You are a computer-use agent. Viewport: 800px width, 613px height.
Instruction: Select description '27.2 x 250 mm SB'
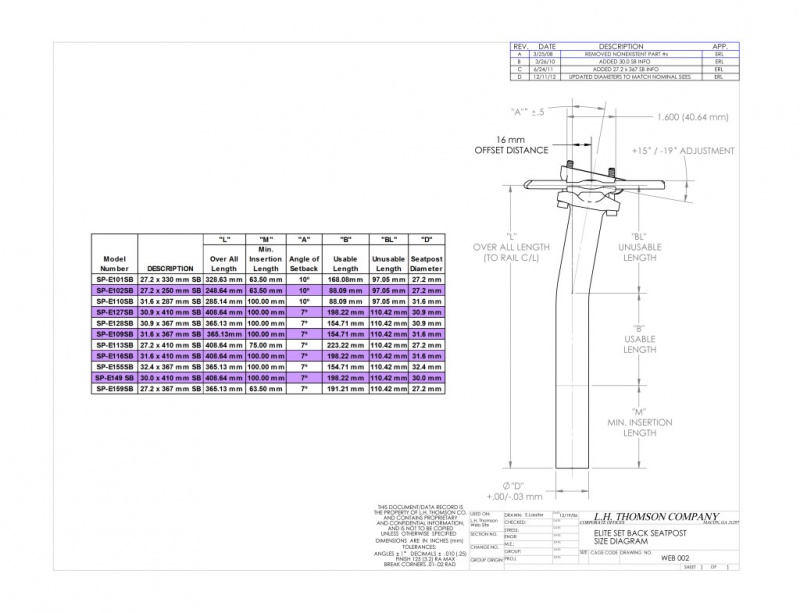tap(170, 290)
